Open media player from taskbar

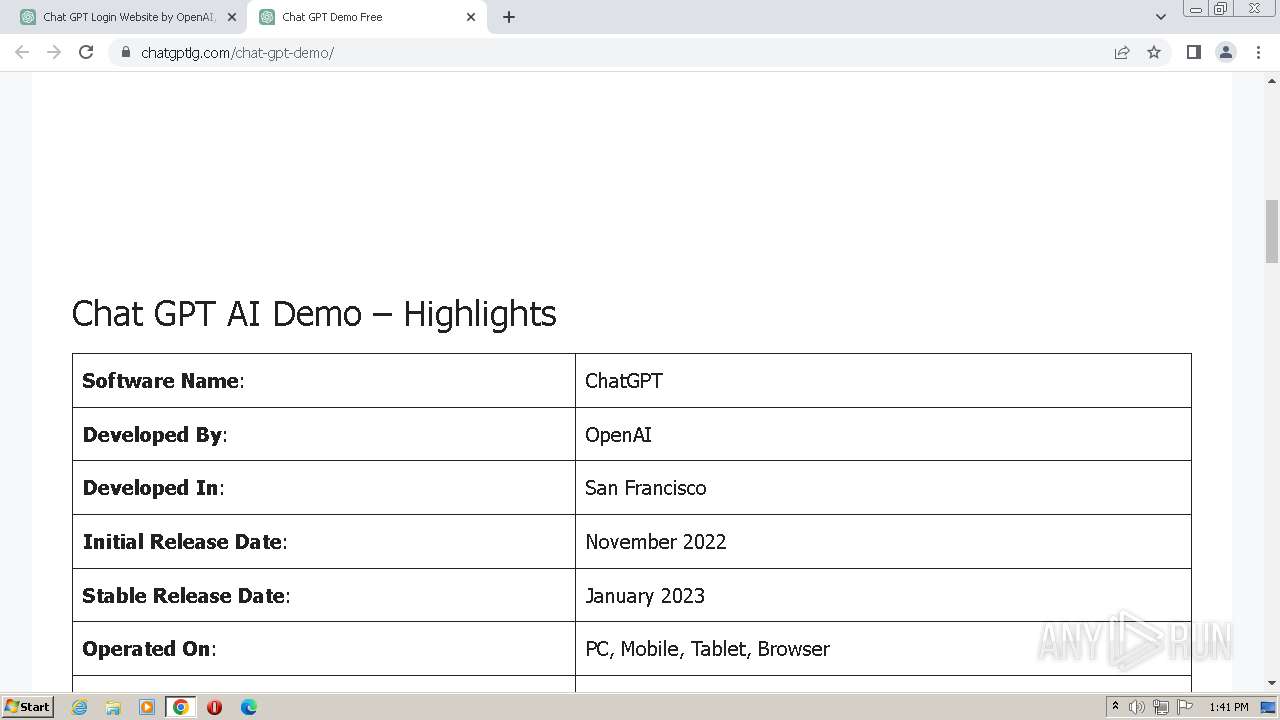[147, 707]
